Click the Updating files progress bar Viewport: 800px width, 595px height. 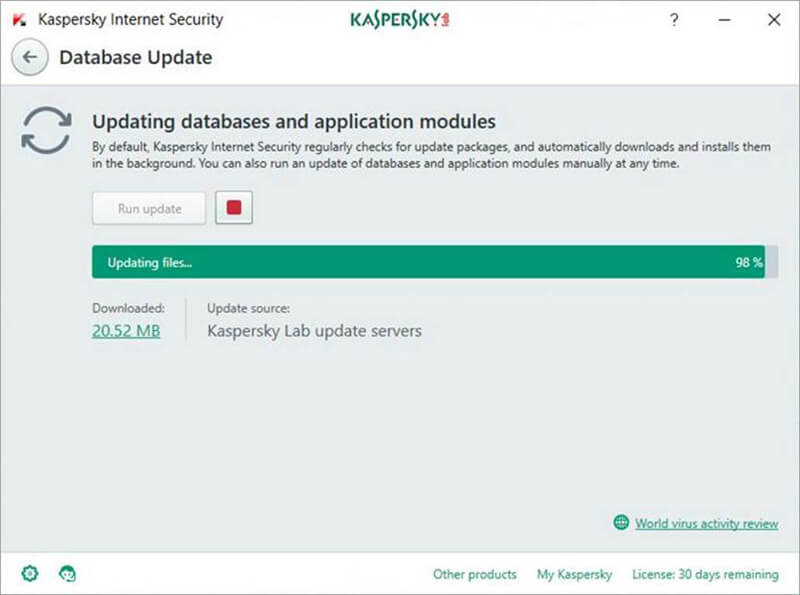click(435, 262)
